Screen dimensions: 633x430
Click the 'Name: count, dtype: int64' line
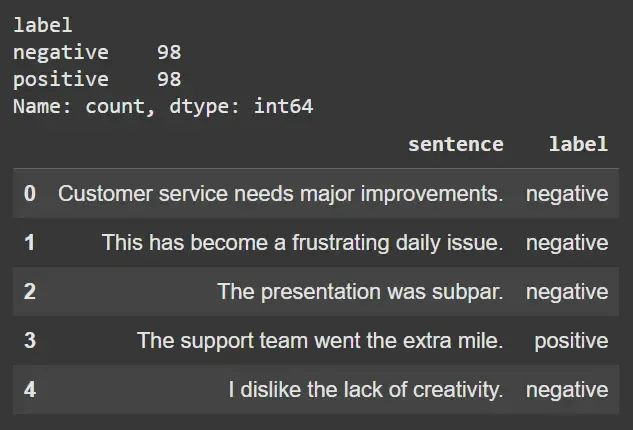(163, 106)
